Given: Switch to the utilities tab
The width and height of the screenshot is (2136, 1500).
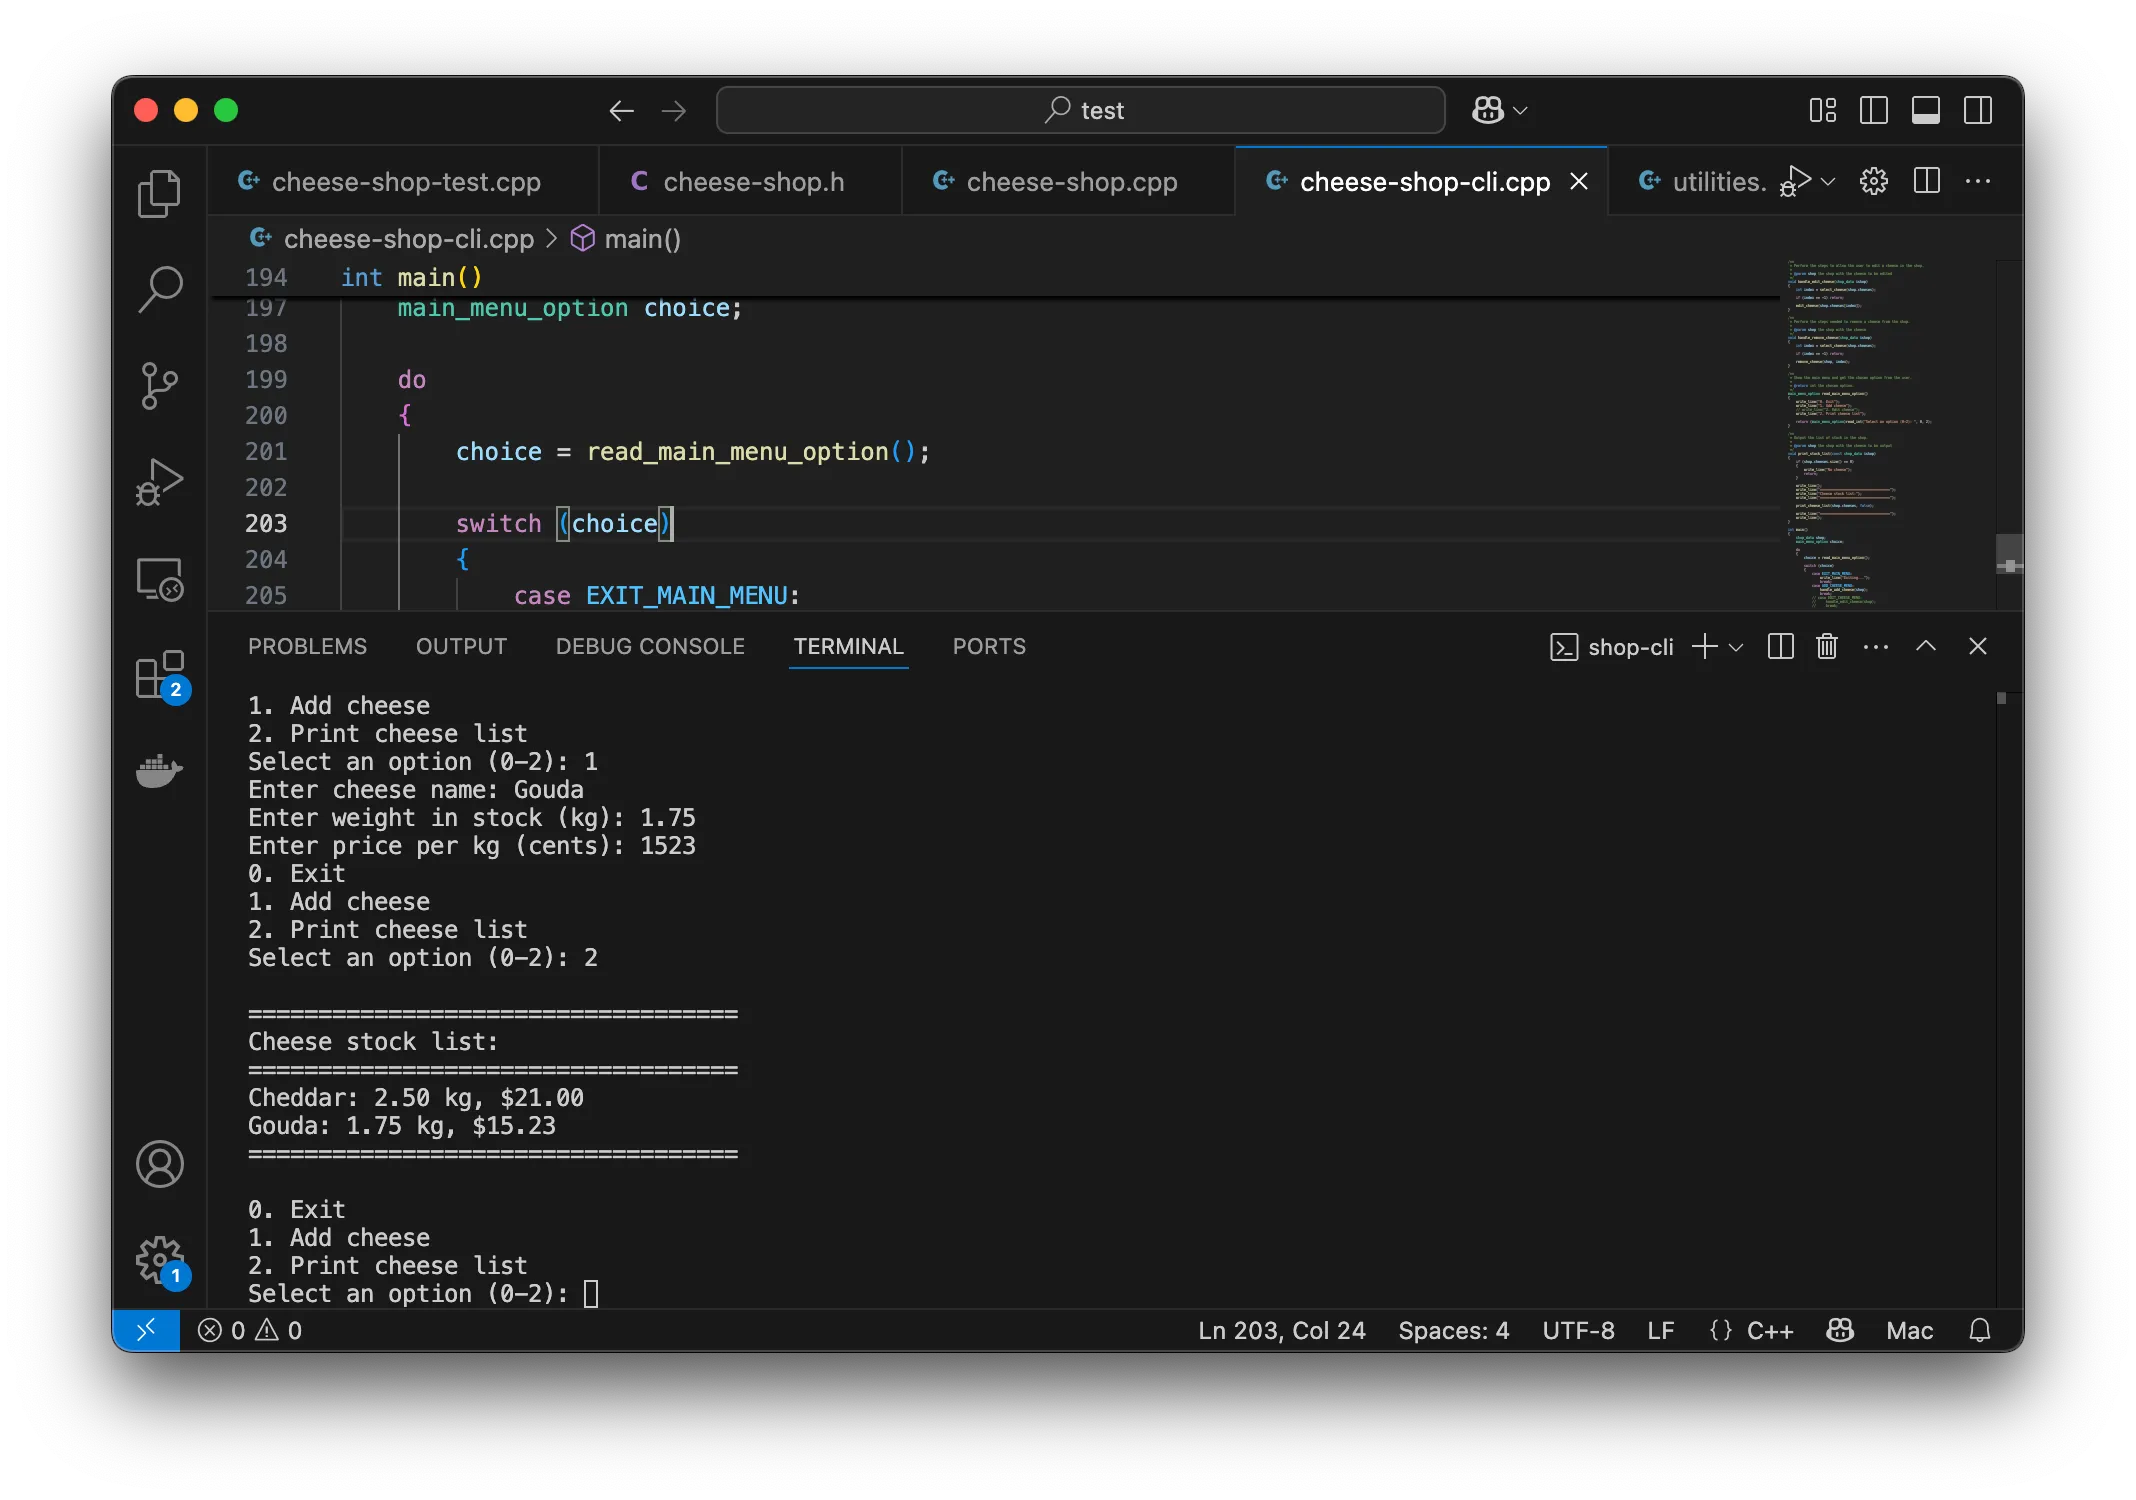Looking at the screenshot, I should click(x=1702, y=181).
